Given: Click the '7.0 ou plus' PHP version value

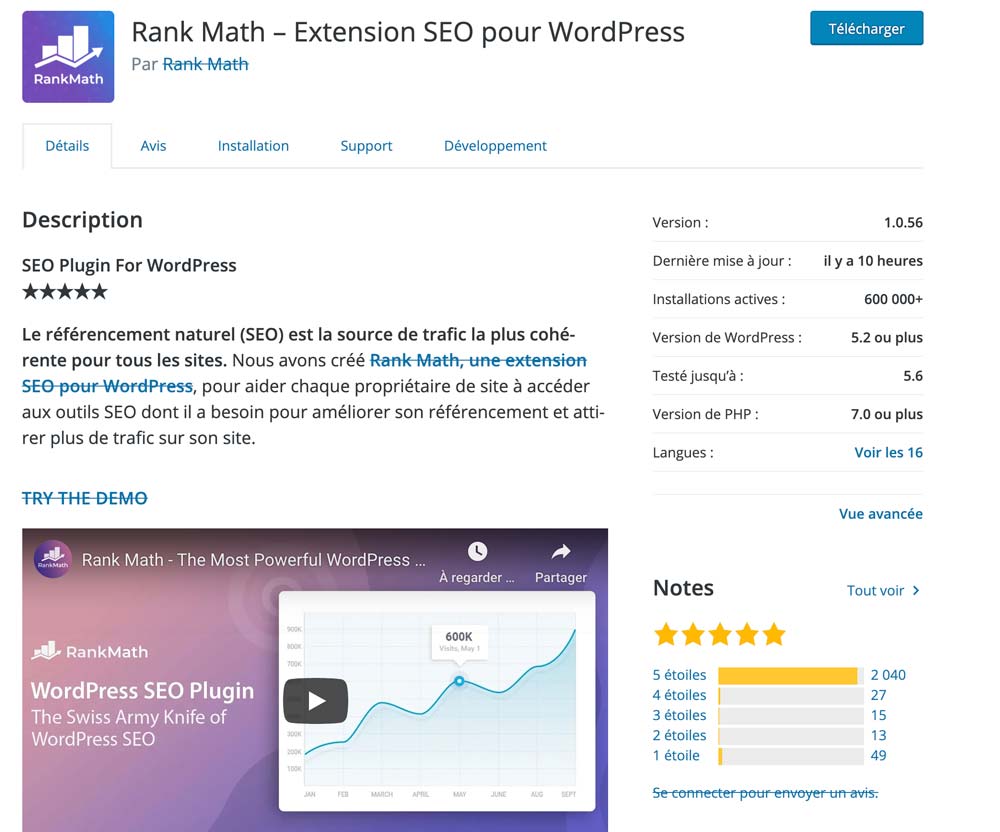Looking at the screenshot, I should [x=886, y=414].
